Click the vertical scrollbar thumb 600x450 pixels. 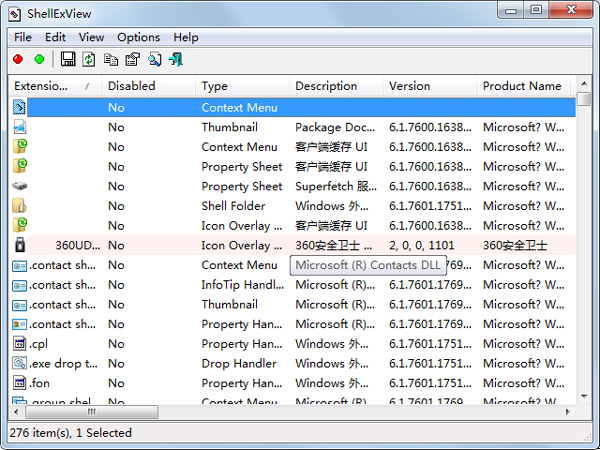584,98
